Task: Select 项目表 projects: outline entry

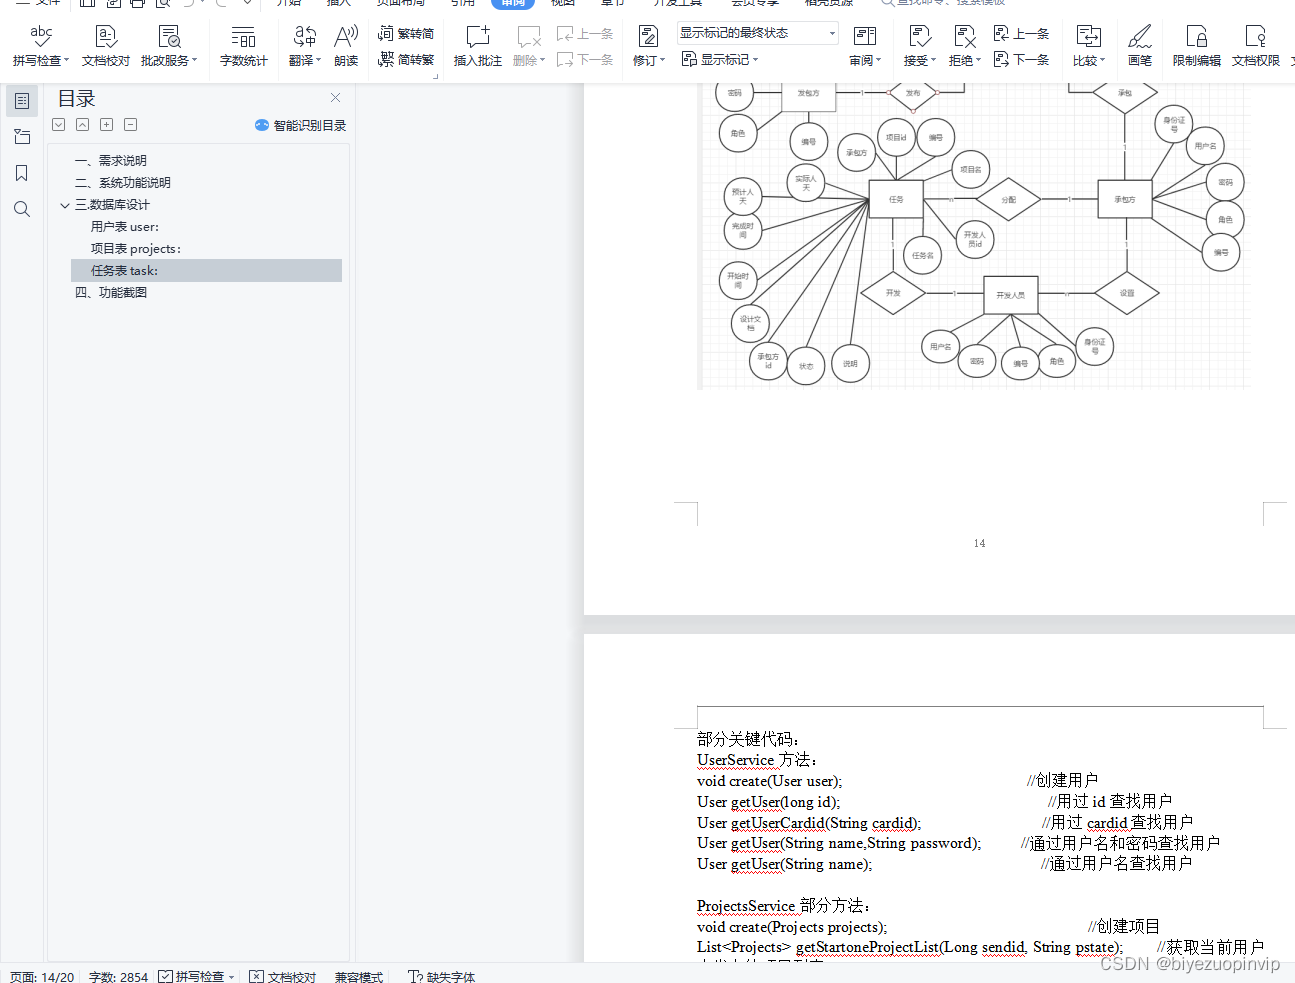Action: [x=136, y=249]
